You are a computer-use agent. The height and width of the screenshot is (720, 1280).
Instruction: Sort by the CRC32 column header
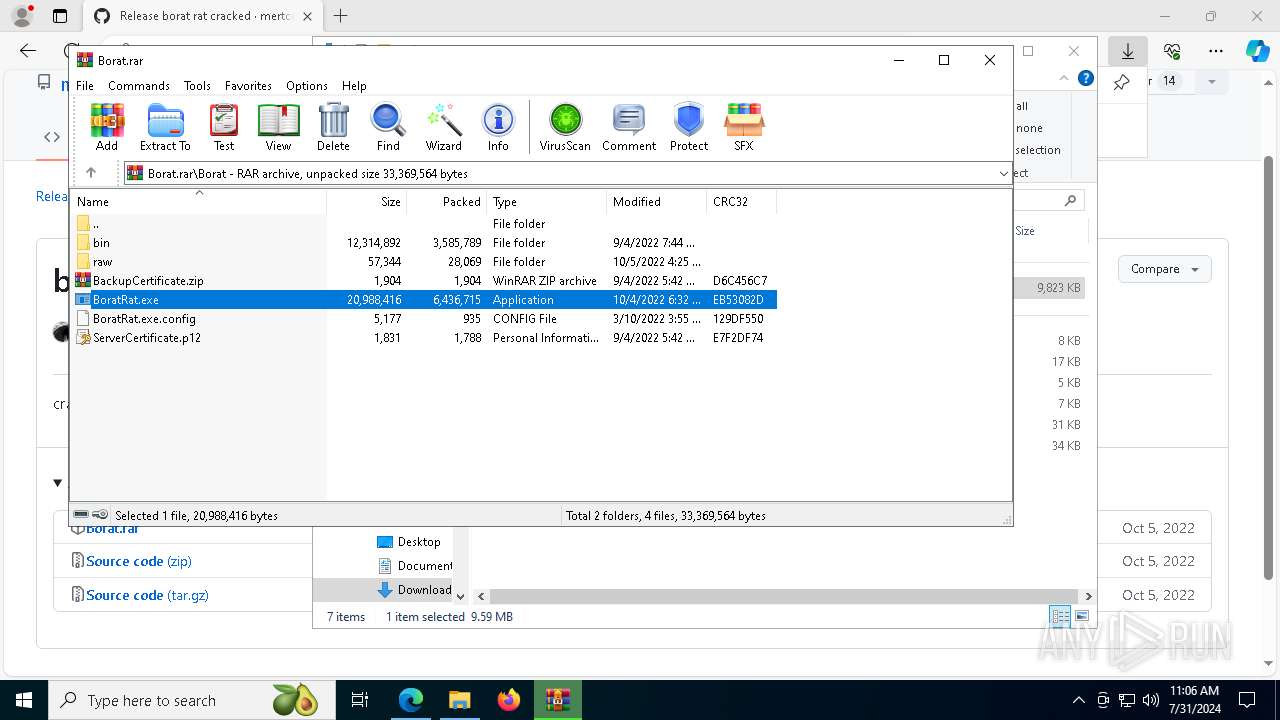[742, 202]
